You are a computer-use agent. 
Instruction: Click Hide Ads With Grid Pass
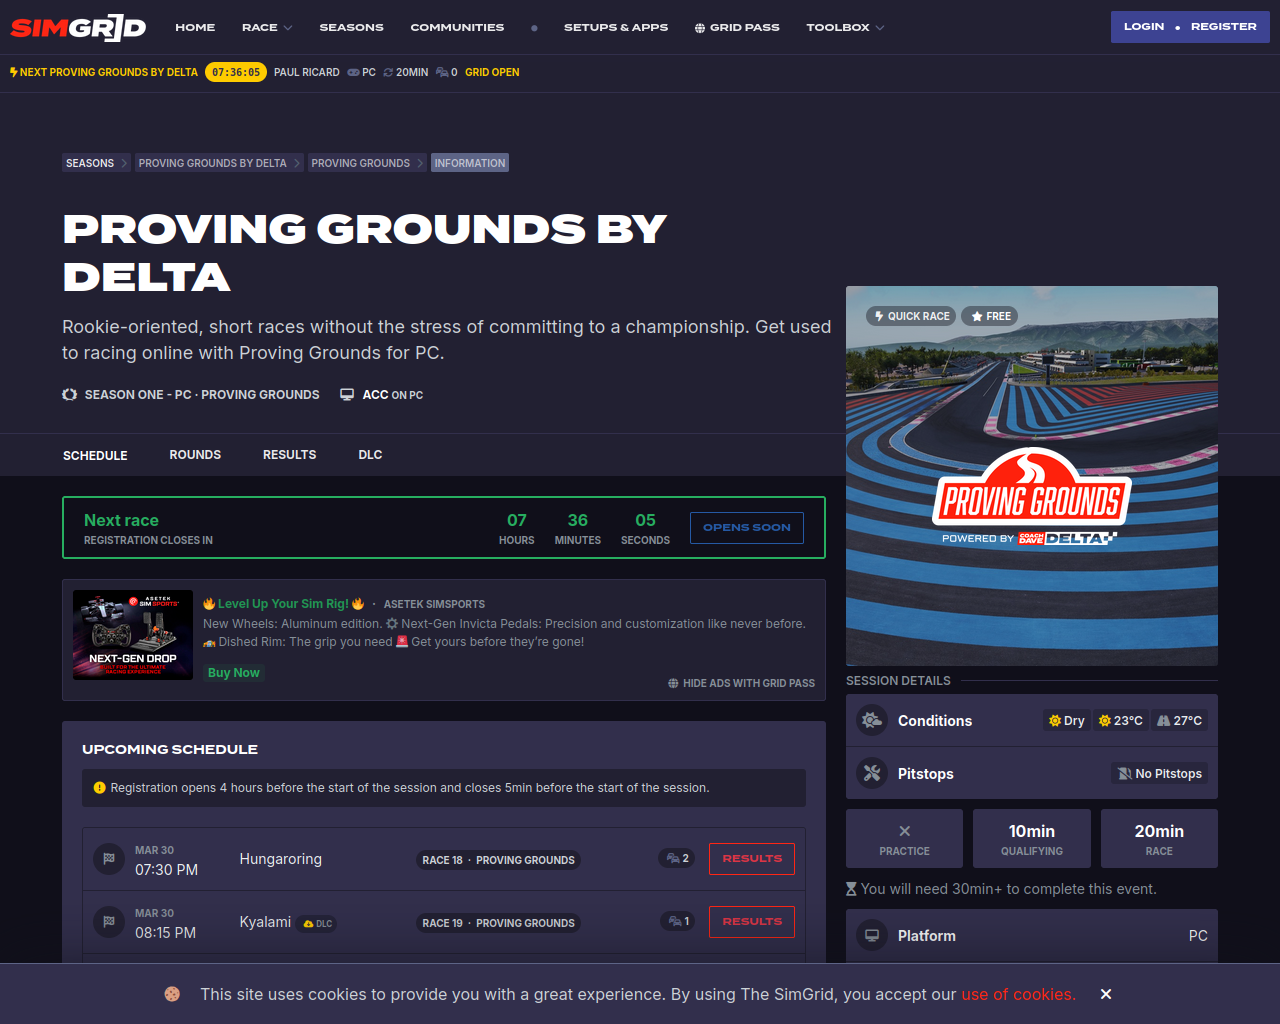coord(741,683)
